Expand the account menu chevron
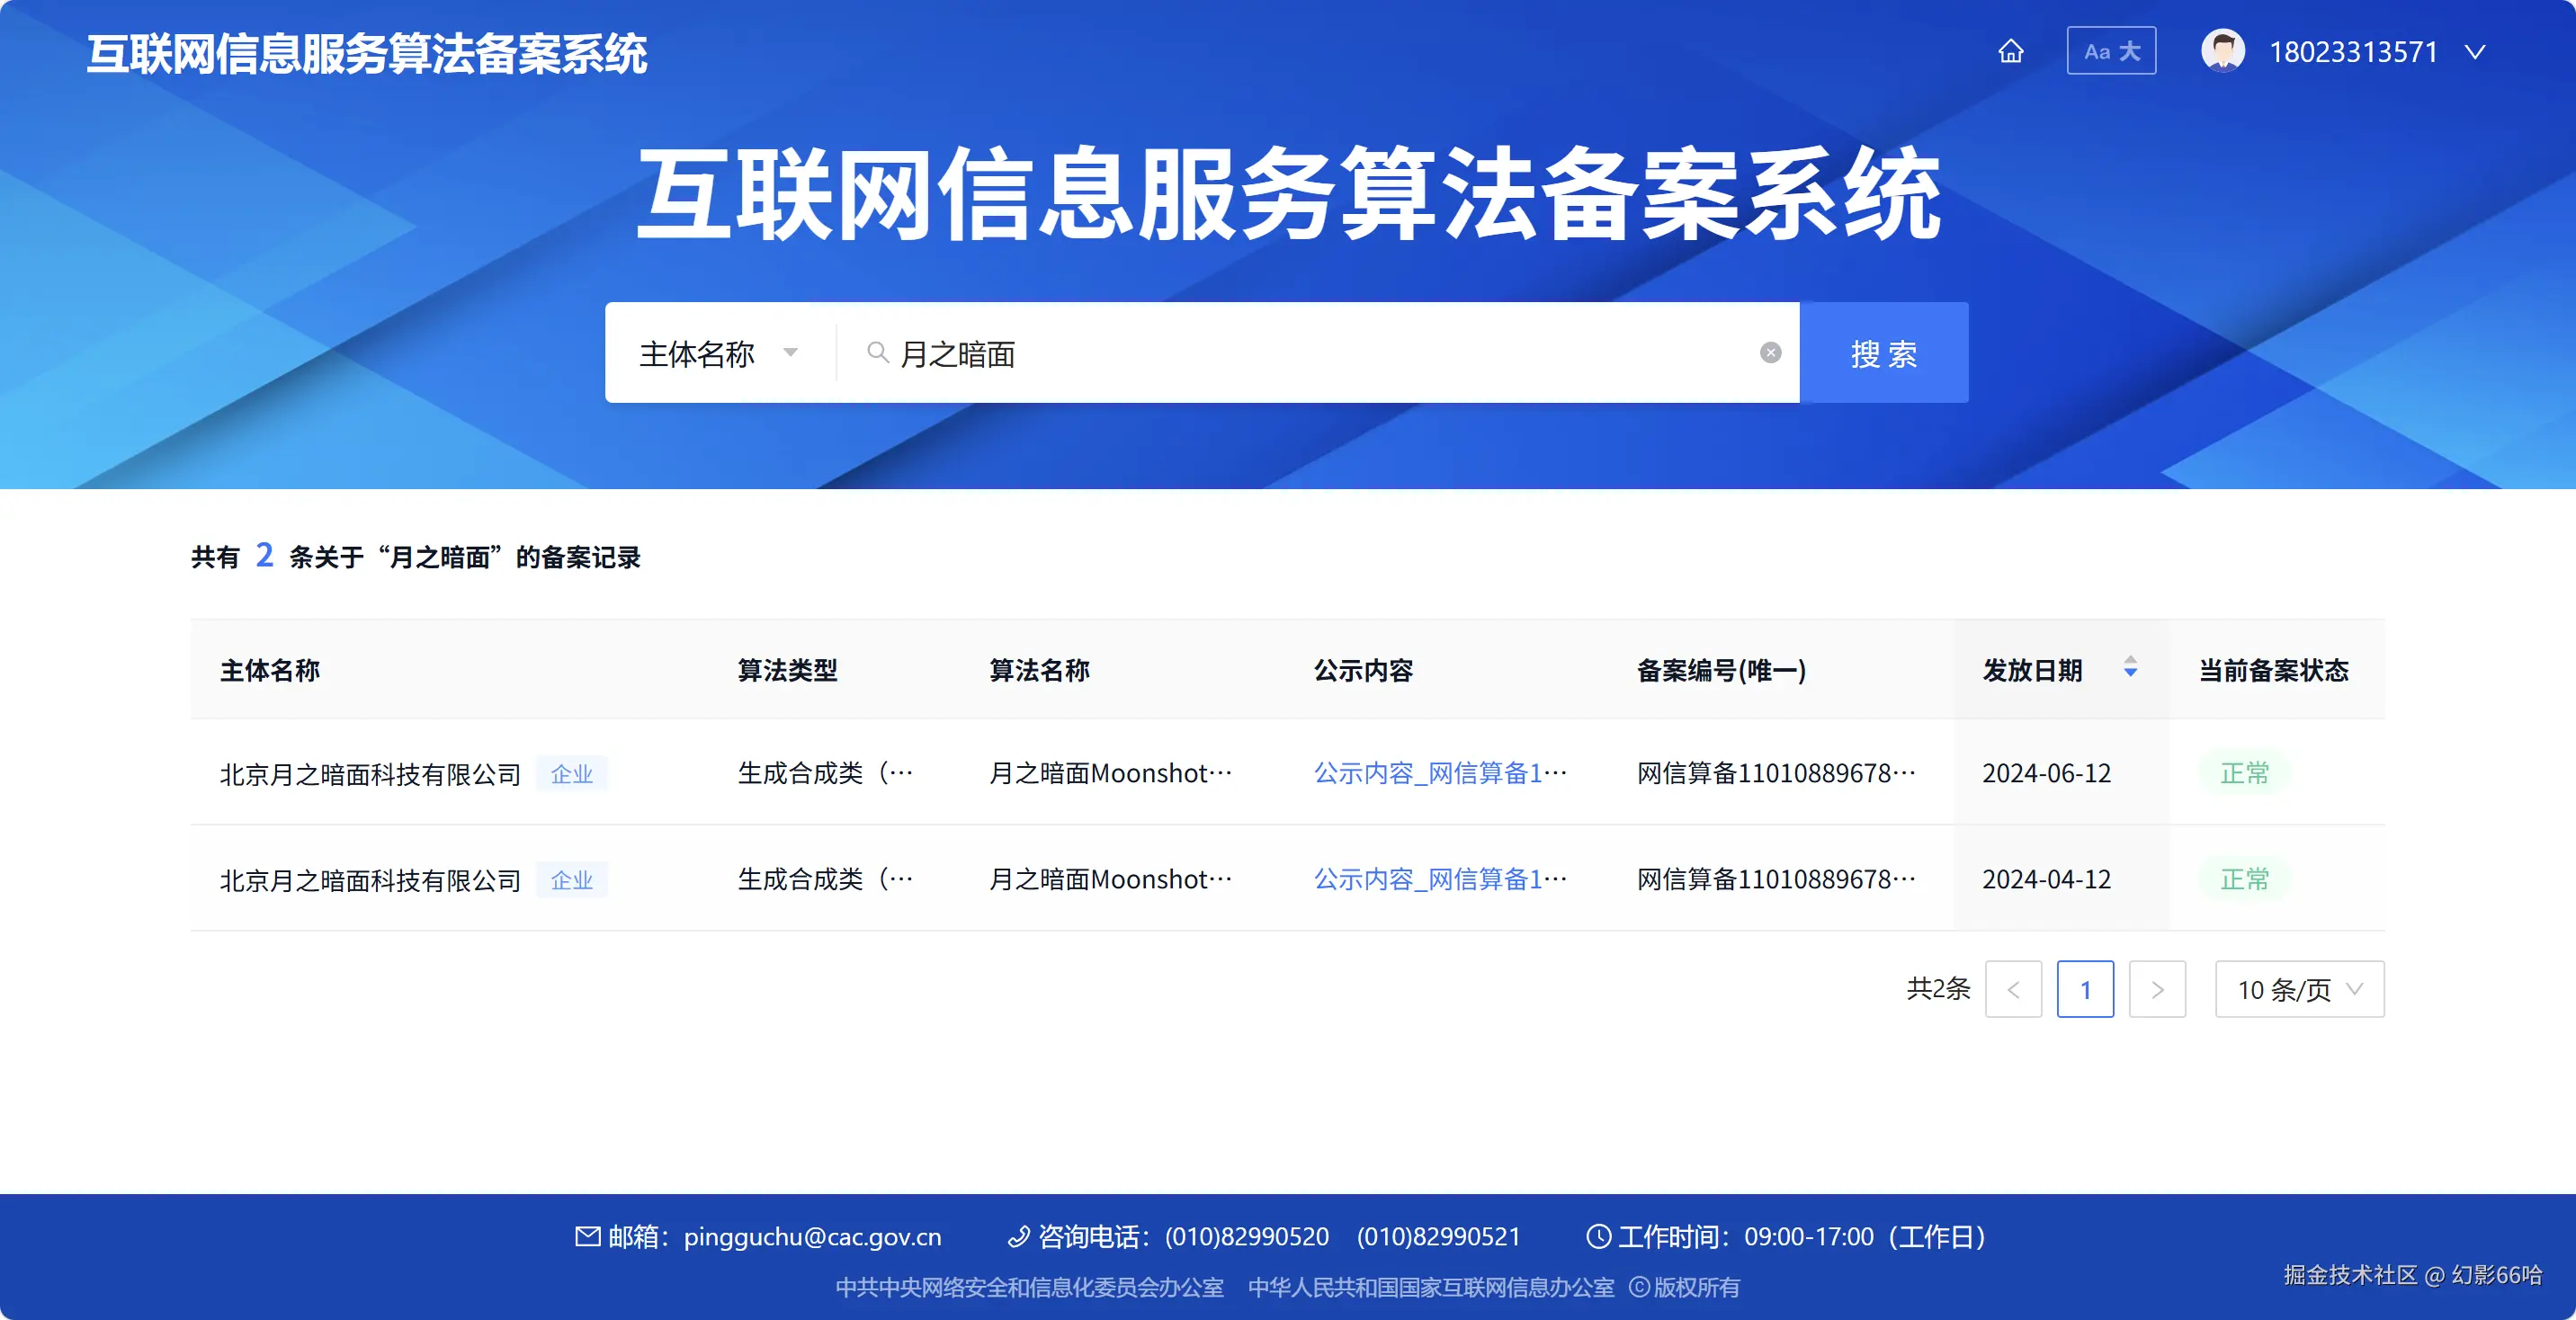Image resolution: width=2576 pixels, height=1320 pixels. point(2474,52)
